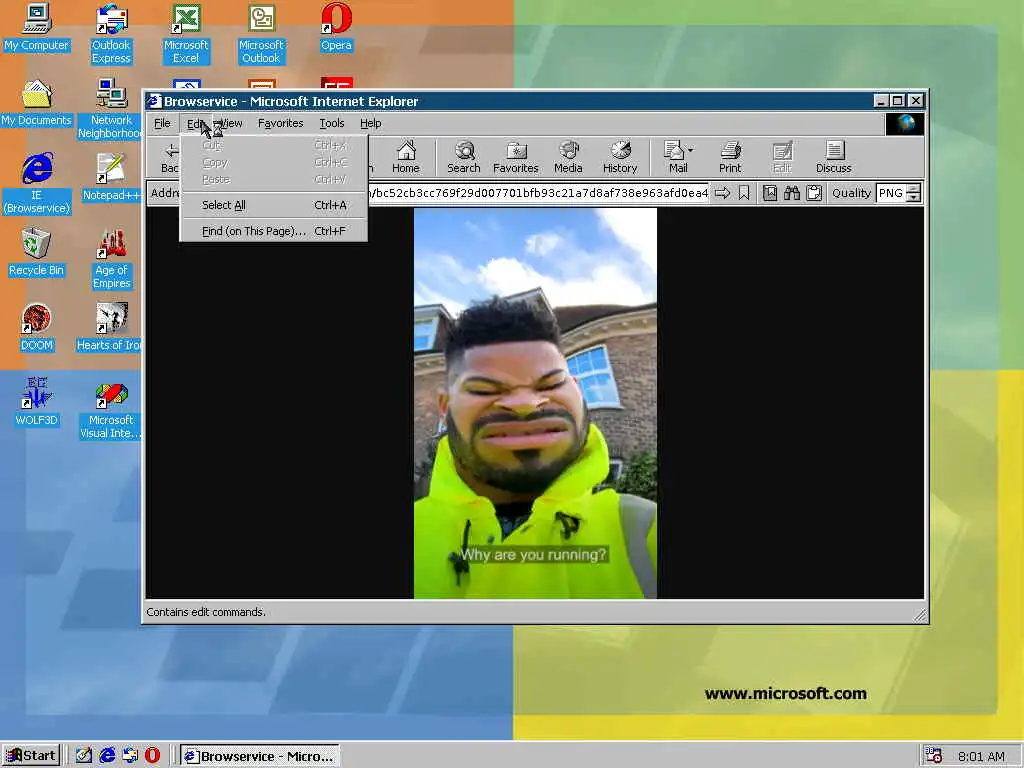Click Outlook Express quick launch icon
Viewport: 1024px width, 768px height.
pos(130,756)
